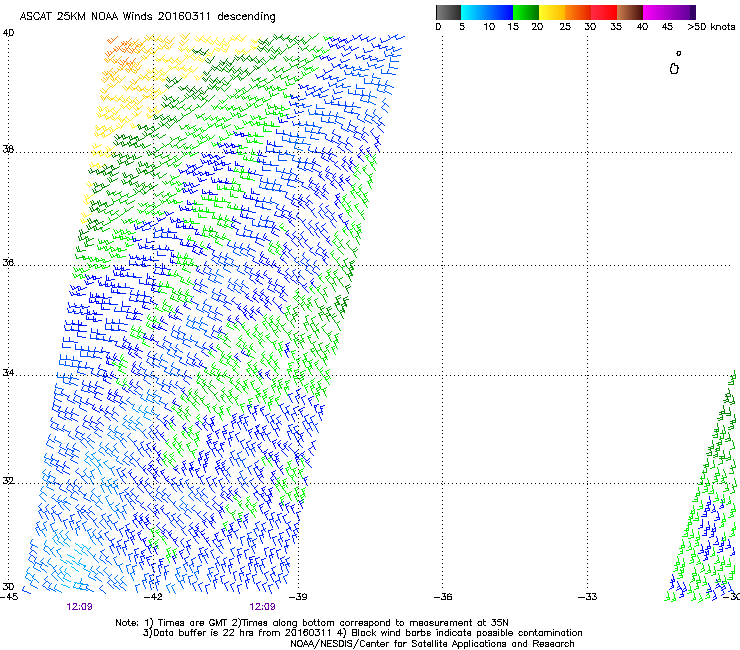Choose the orange 25-30 knots legend segment
Viewport: 740px width, 650px height.
tap(578, 12)
